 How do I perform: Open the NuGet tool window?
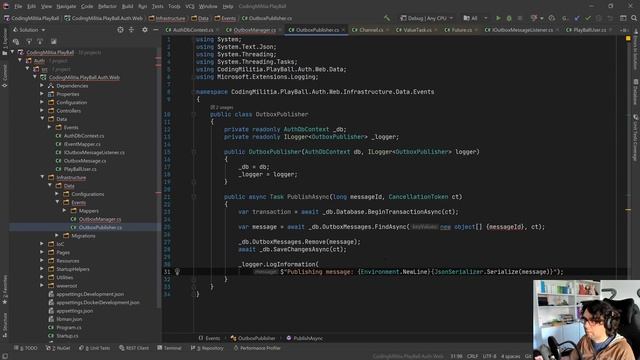click(58, 348)
